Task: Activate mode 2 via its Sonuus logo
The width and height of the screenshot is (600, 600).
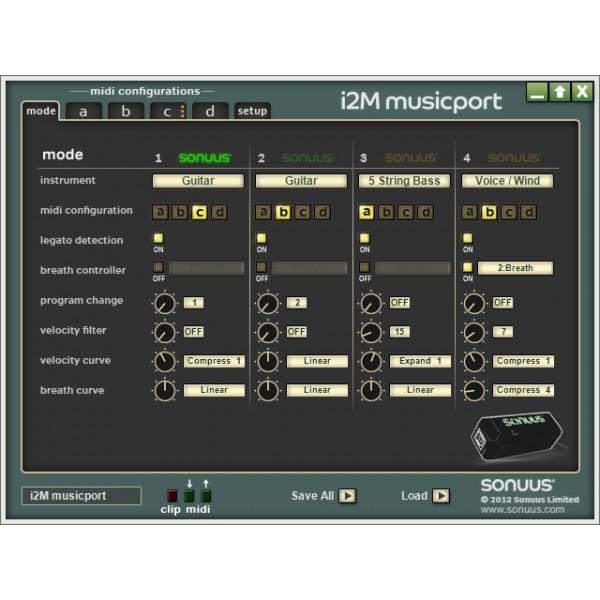Action: click(308, 158)
